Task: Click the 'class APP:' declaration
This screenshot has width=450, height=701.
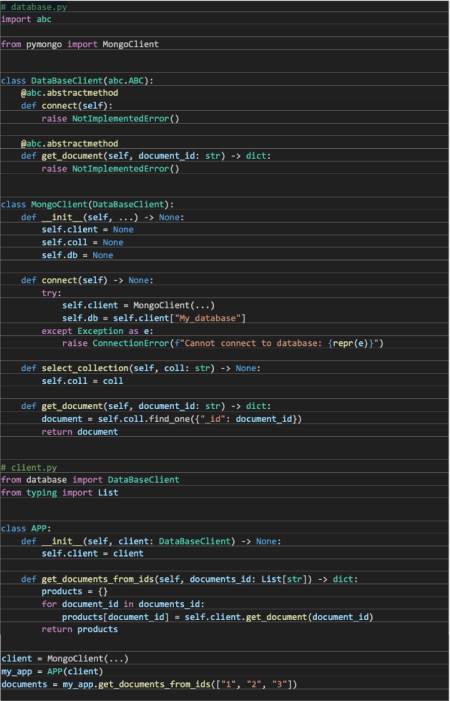Action: pos(26,529)
